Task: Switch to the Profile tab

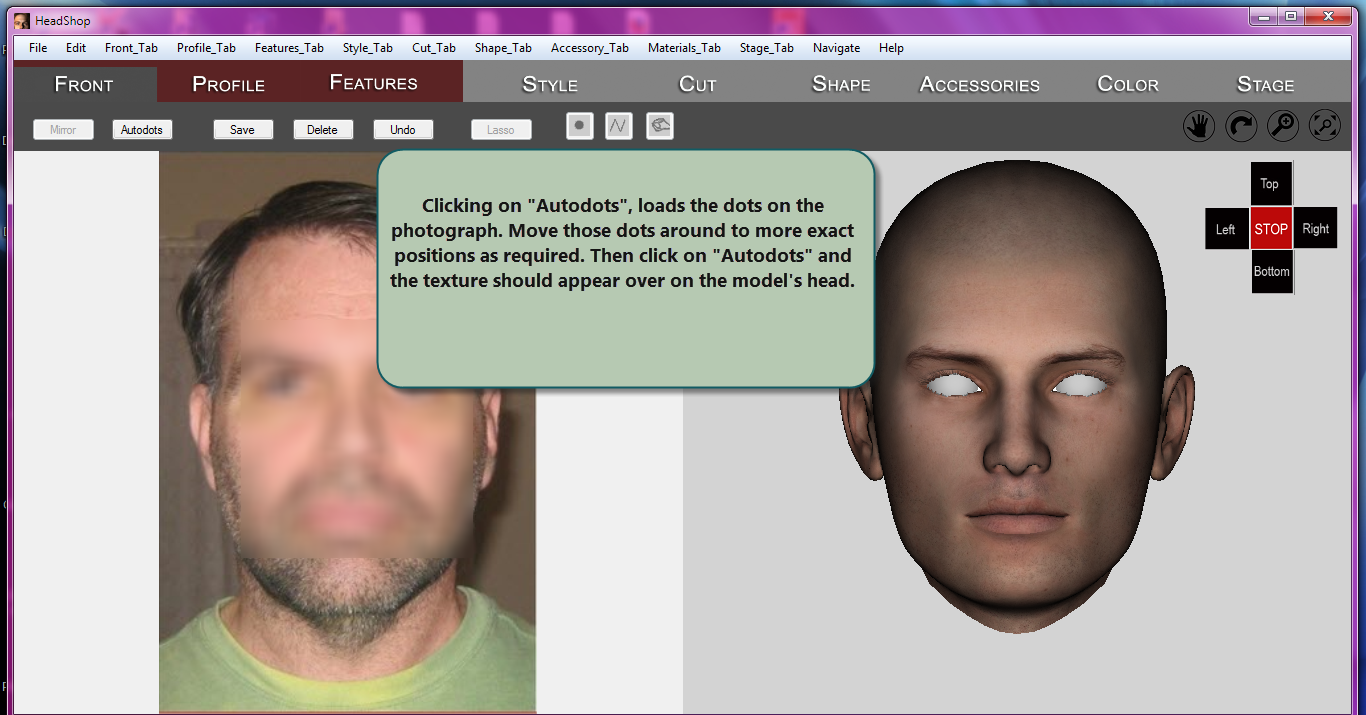Action: coord(229,84)
